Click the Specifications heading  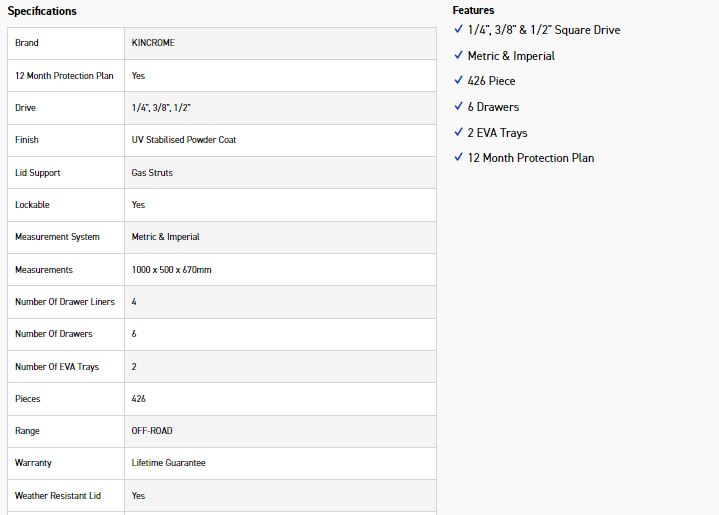pyautogui.click(x=42, y=11)
